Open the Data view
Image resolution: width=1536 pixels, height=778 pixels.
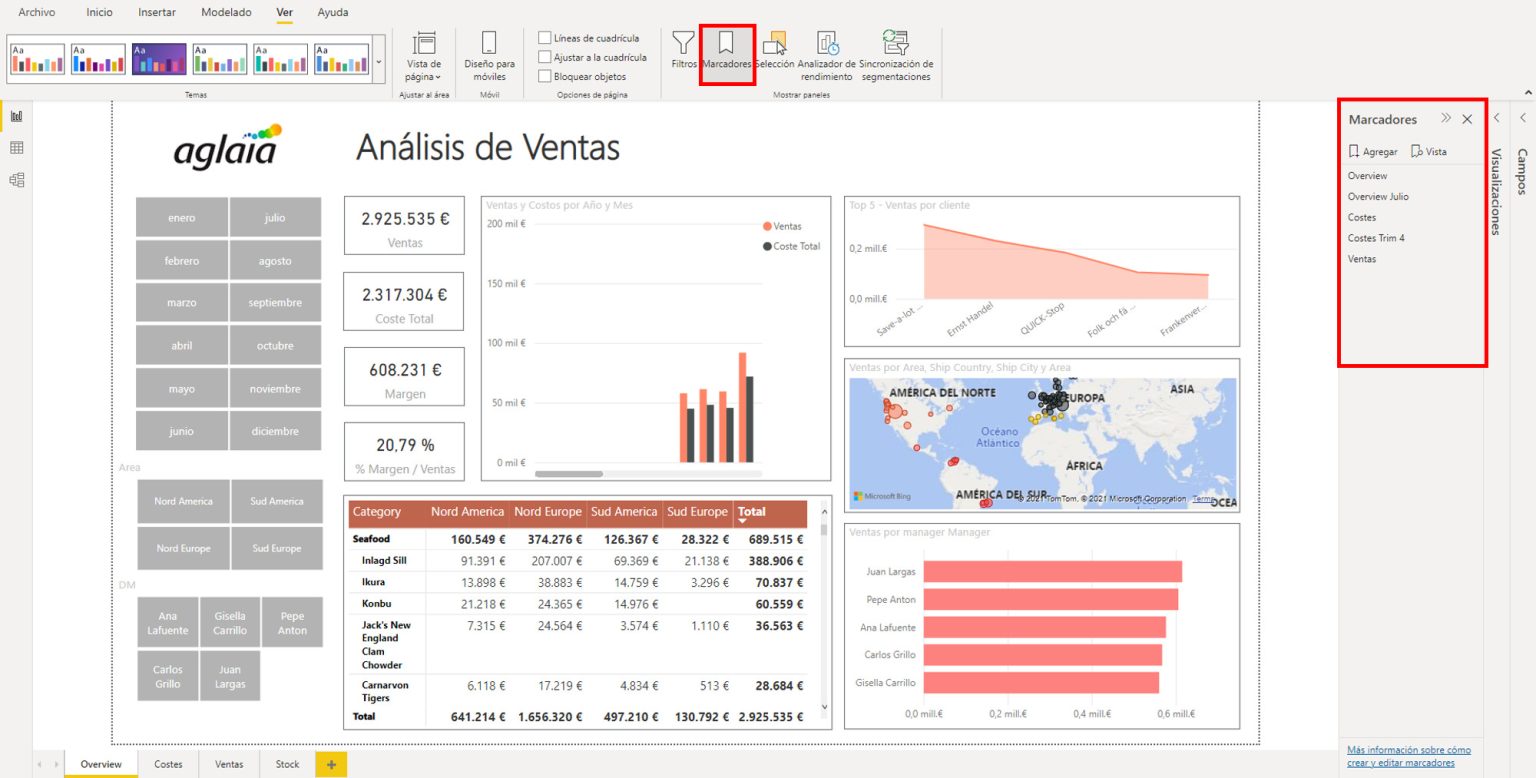(15, 147)
